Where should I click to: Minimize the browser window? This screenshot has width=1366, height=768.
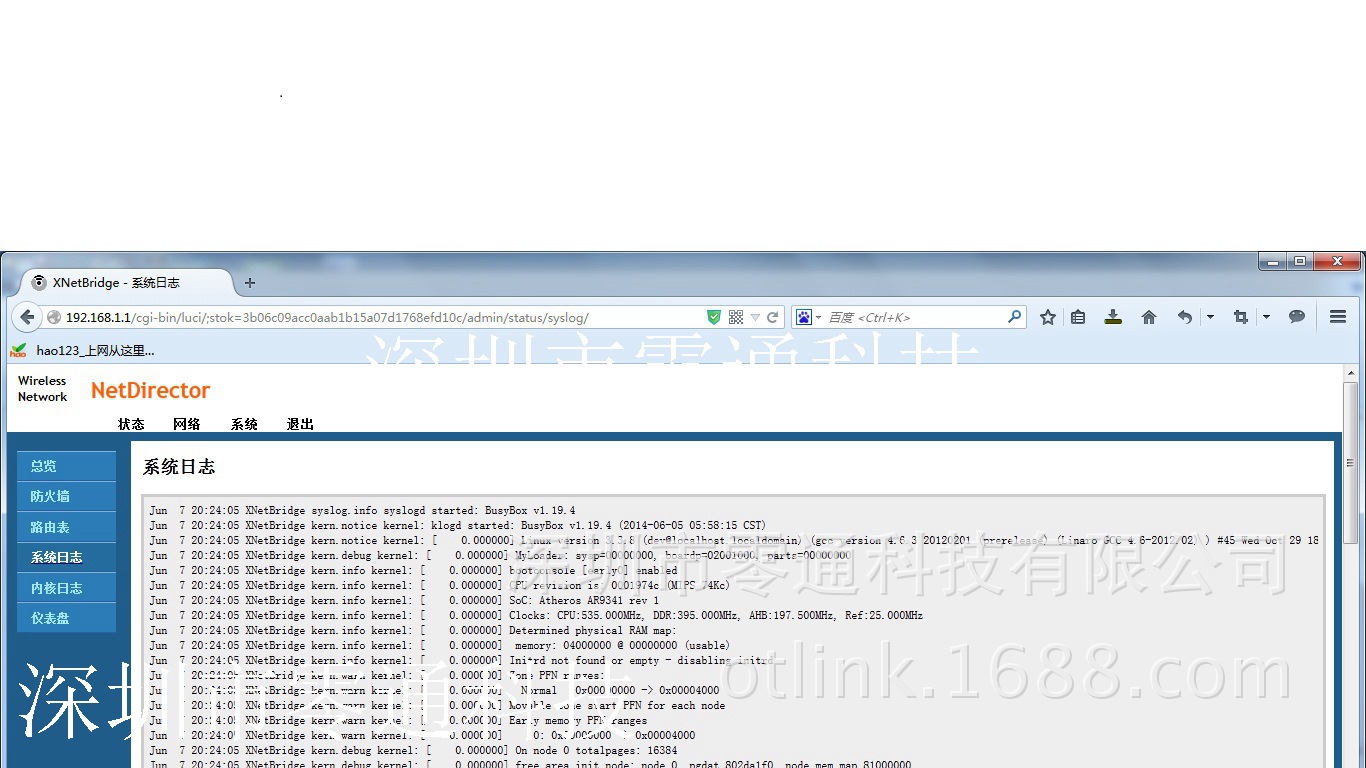[1273, 262]
